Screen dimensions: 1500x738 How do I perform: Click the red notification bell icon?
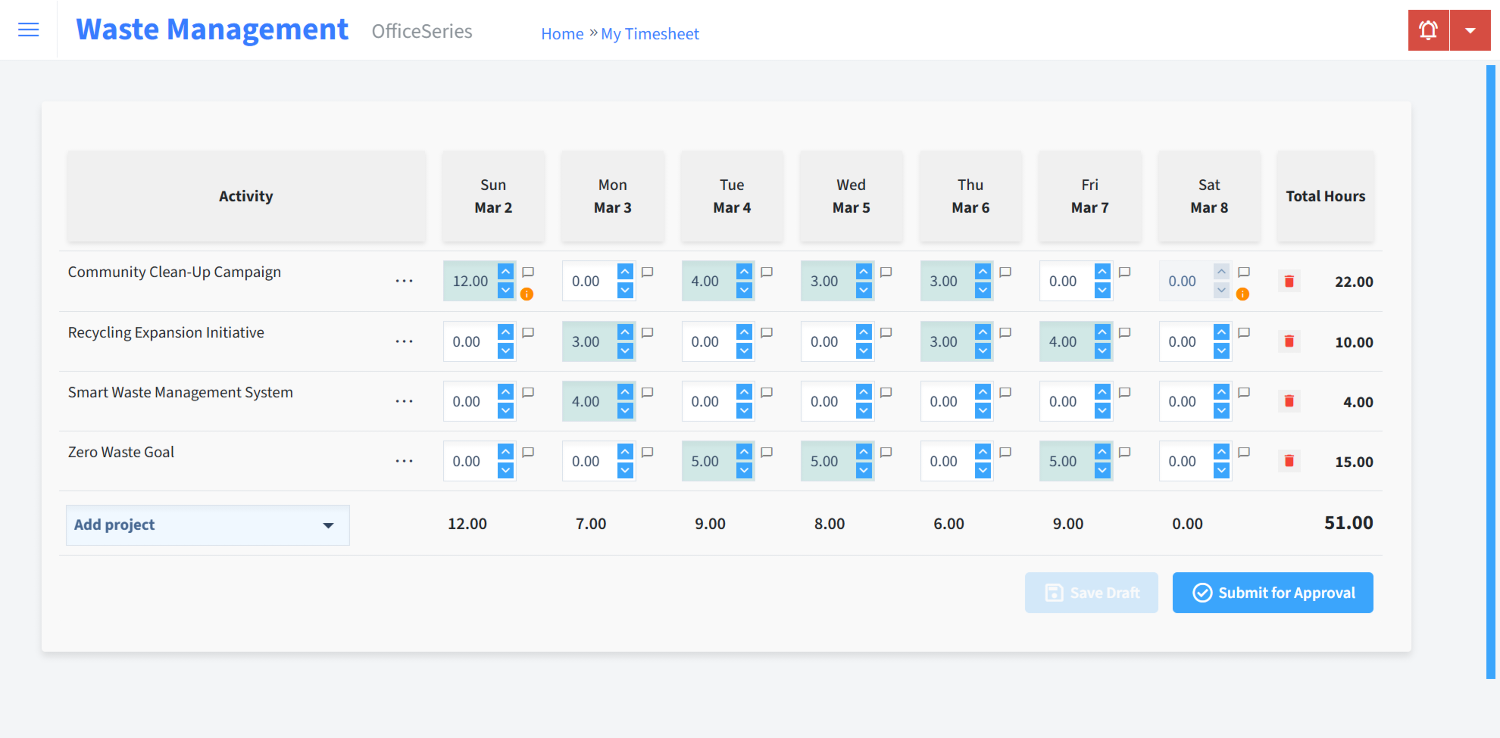1428,30
